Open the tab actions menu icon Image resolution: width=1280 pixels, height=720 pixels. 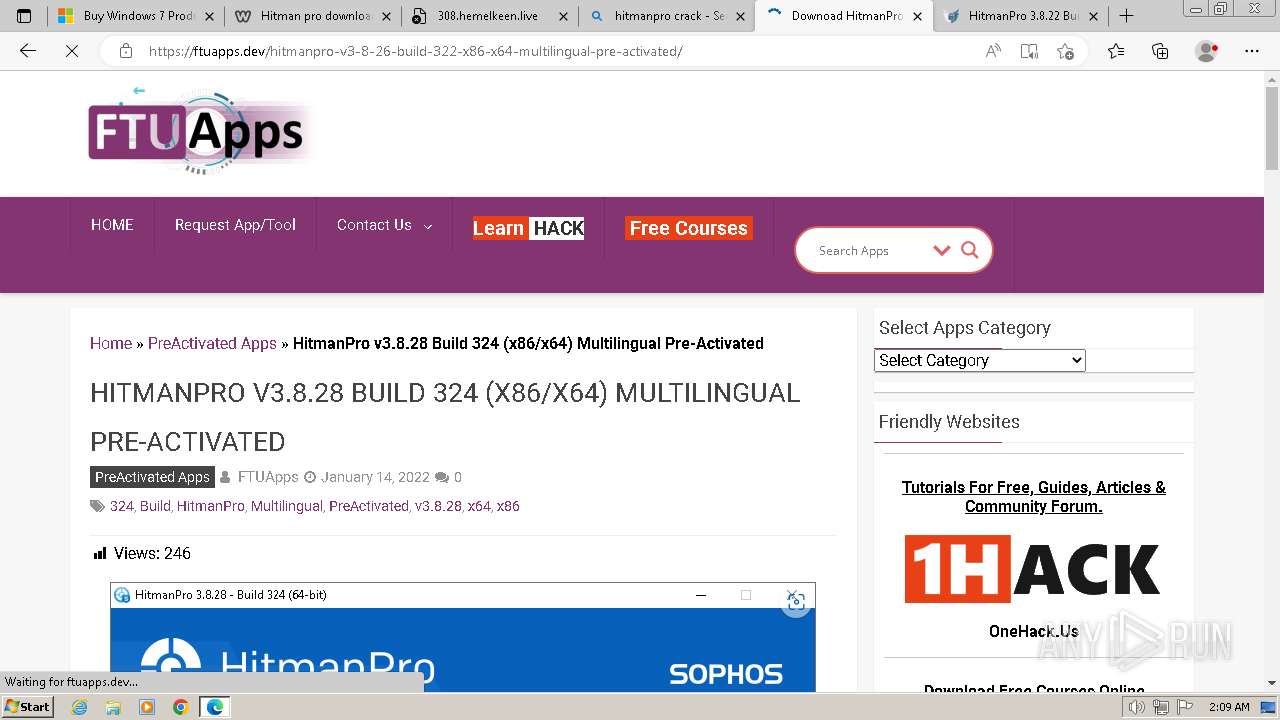tap(24, 16)
